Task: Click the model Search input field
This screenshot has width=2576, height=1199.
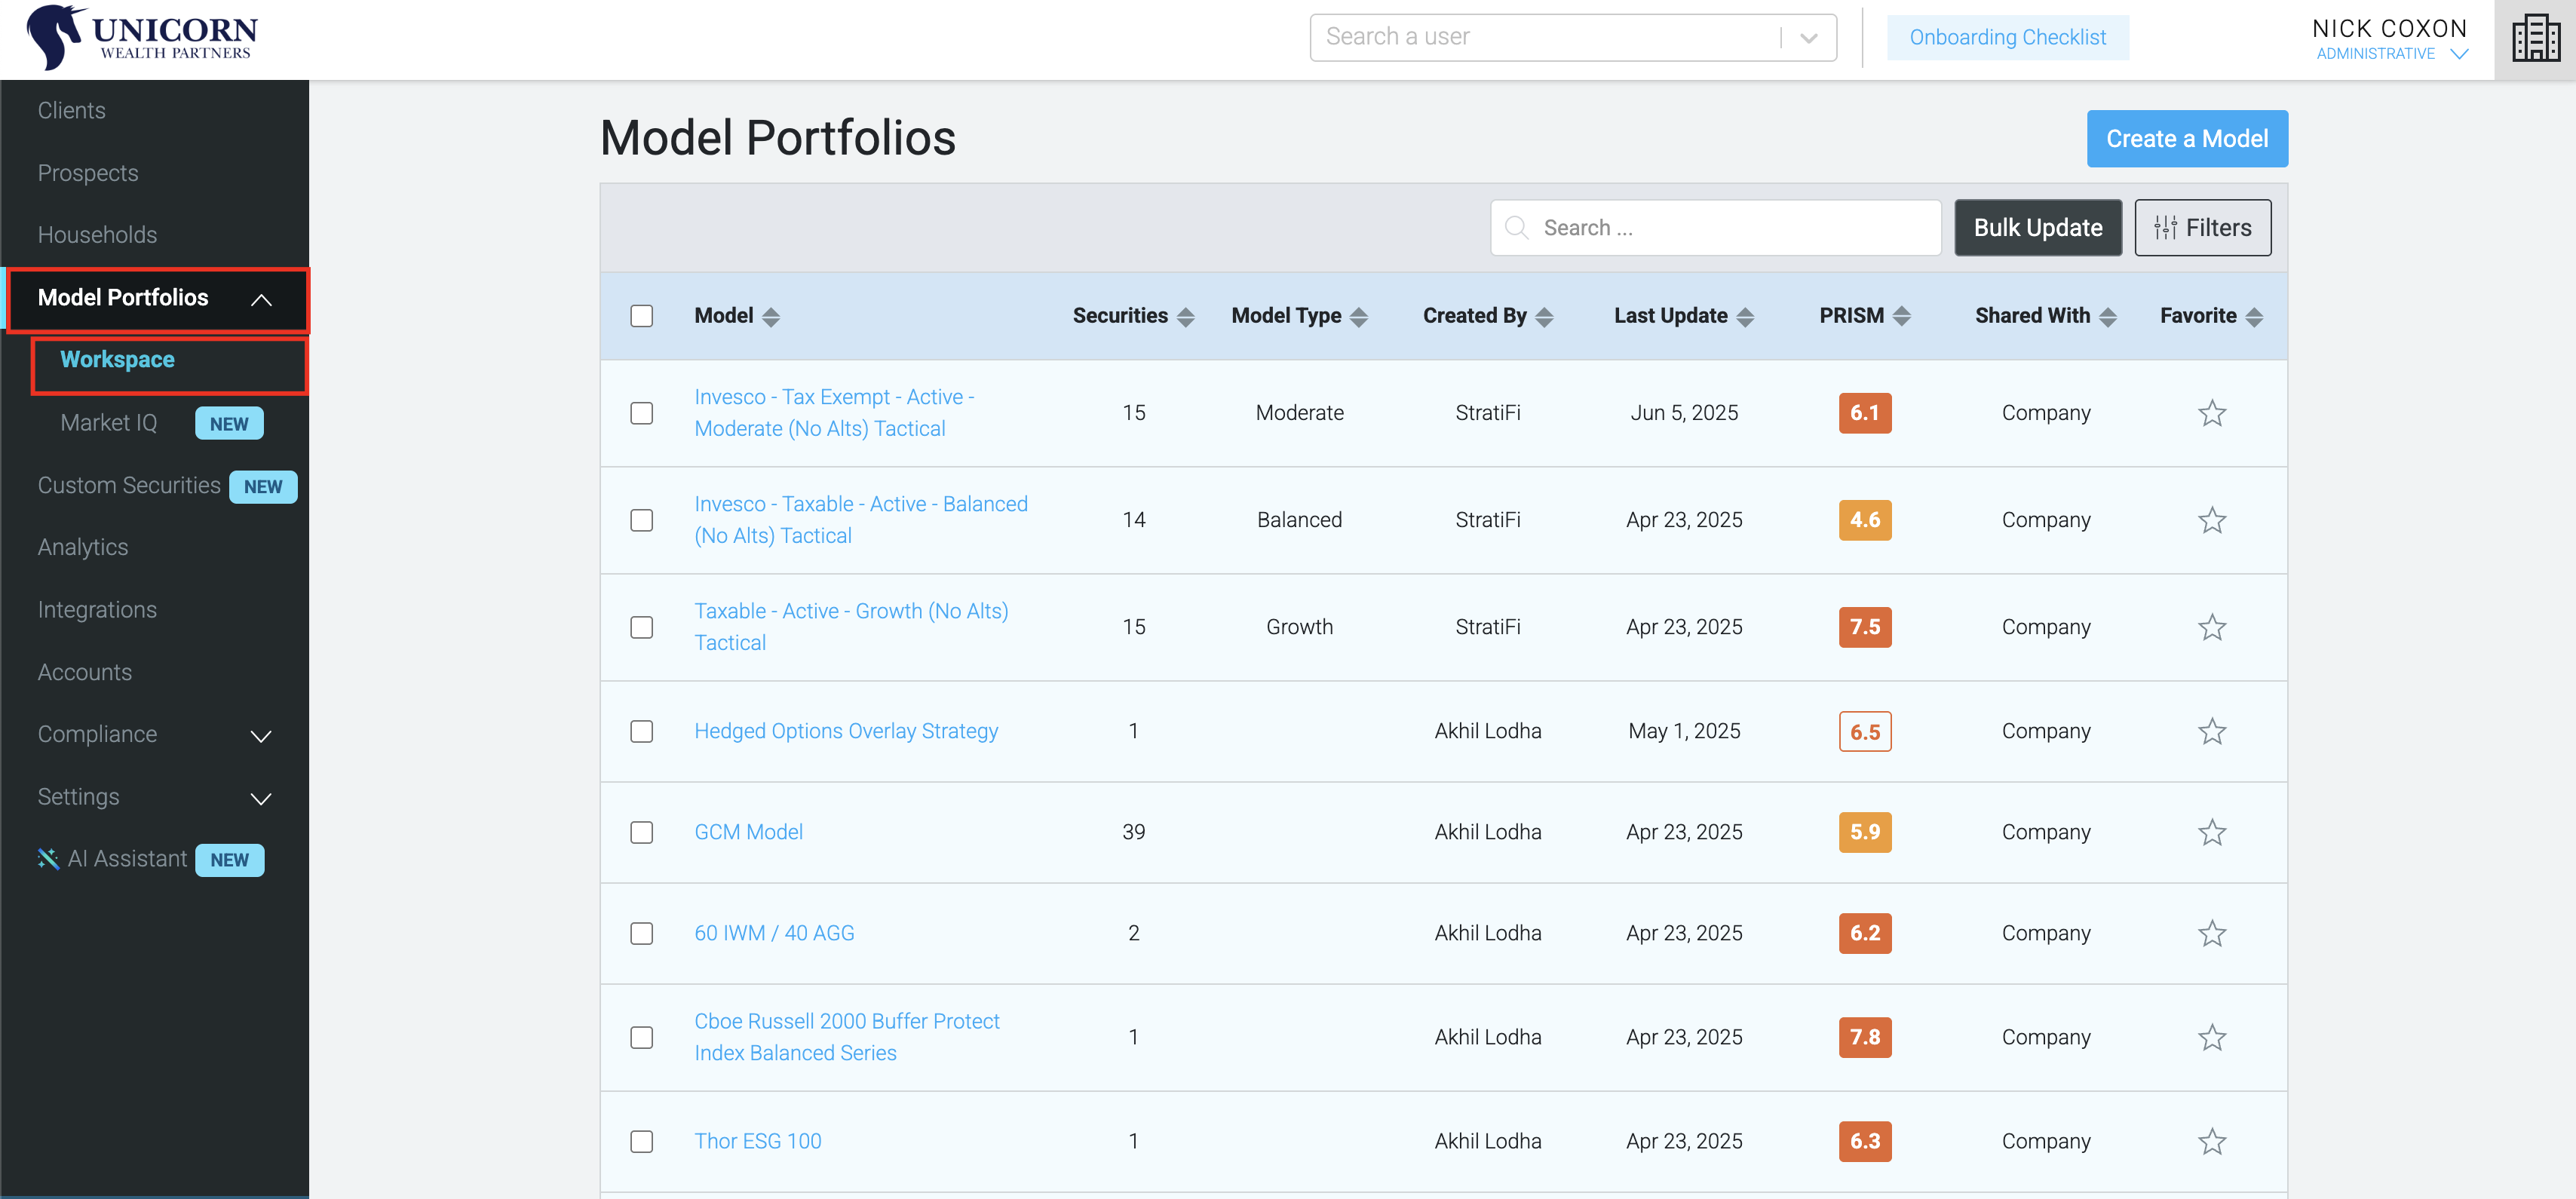Action: click(x=1715, y=228)
